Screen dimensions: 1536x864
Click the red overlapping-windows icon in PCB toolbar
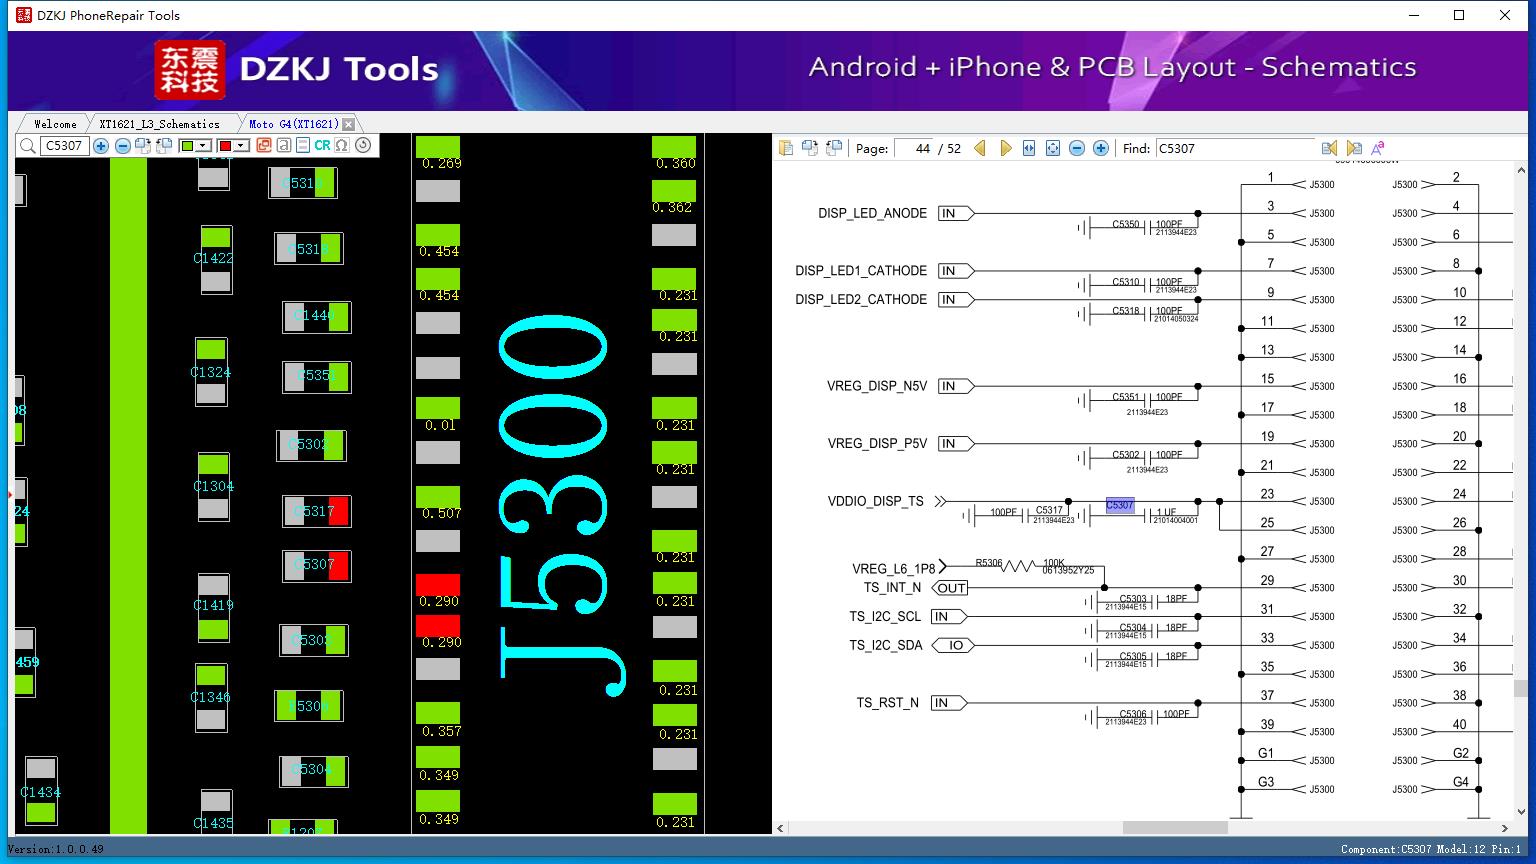click(x=264, y=145)
